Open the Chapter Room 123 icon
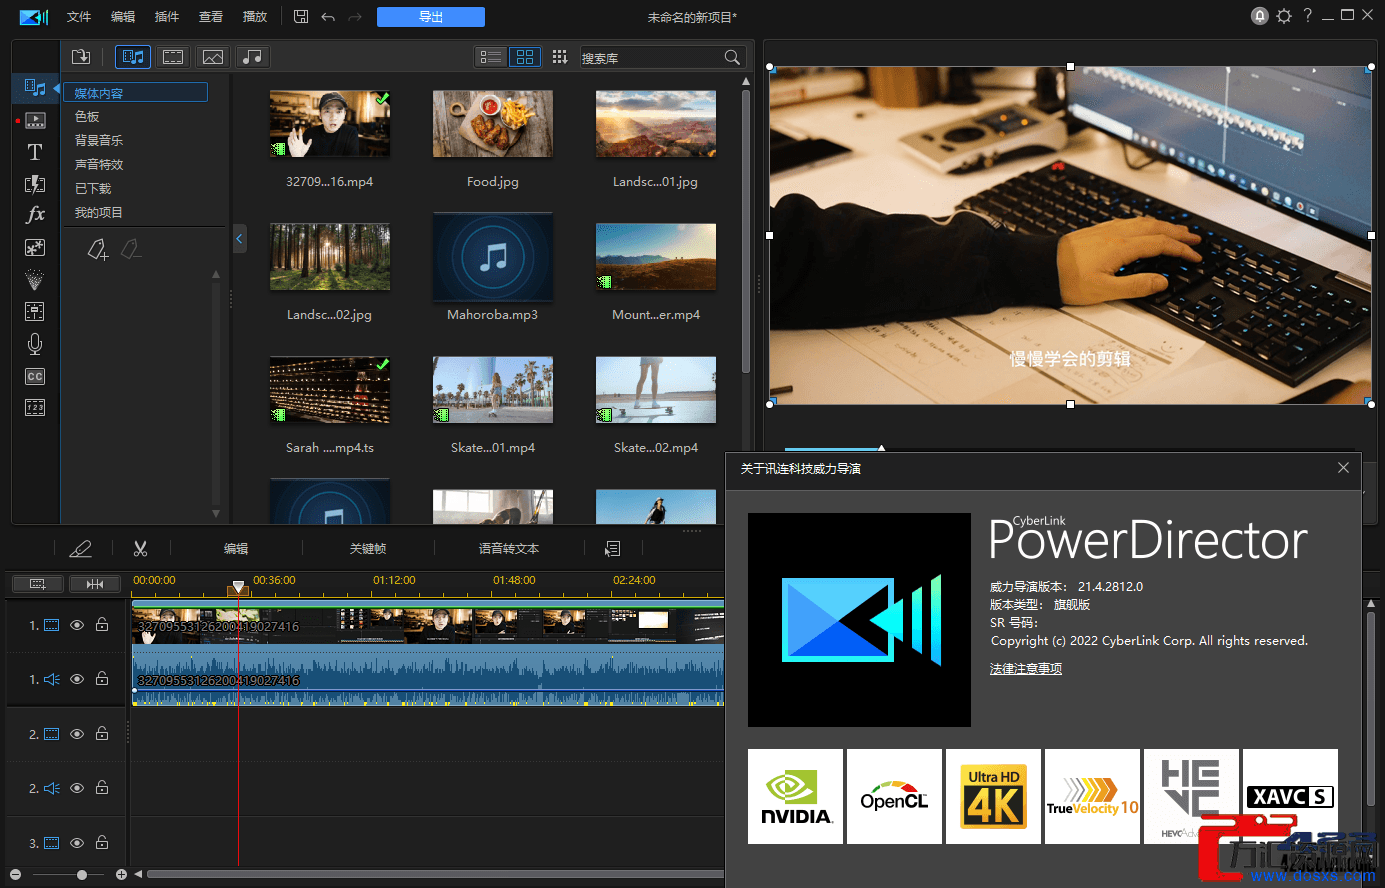This screenshot has width=1385, height=888. (x=35, y=407)
